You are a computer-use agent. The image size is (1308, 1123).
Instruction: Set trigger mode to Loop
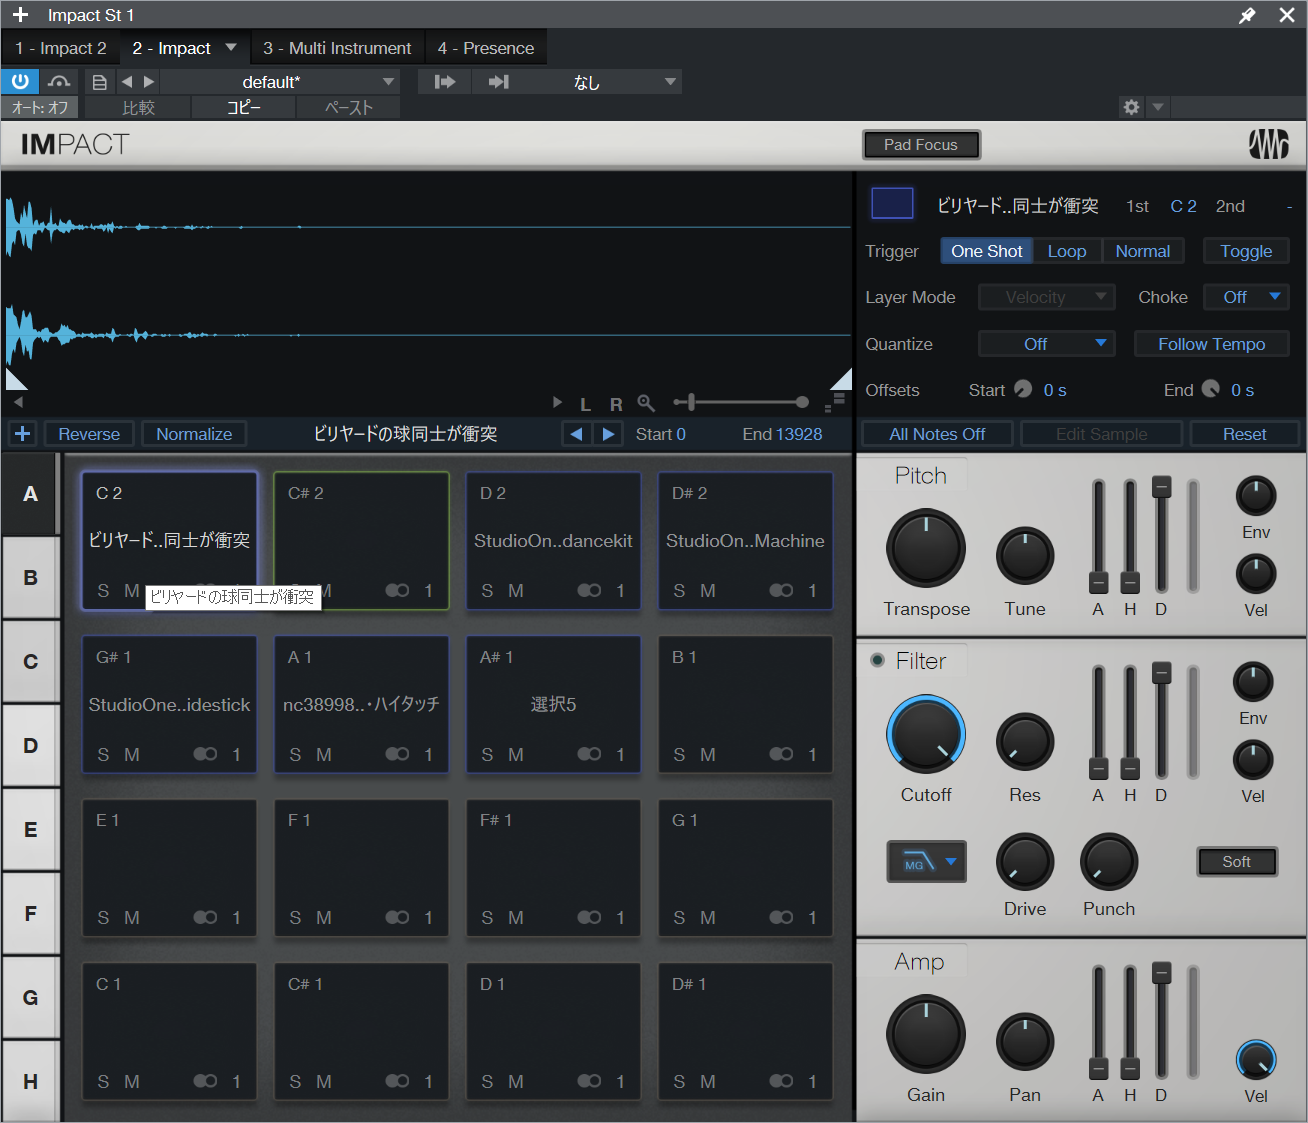(x=1067, y=251)
